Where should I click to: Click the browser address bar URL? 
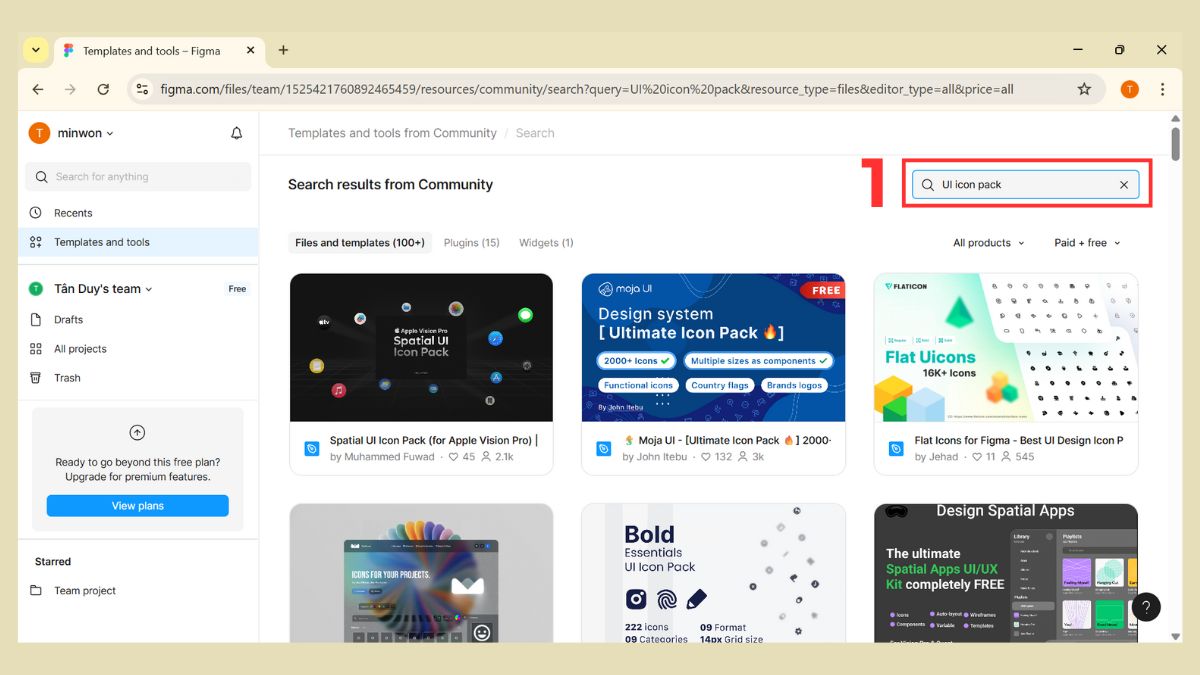tap(587, 89)
